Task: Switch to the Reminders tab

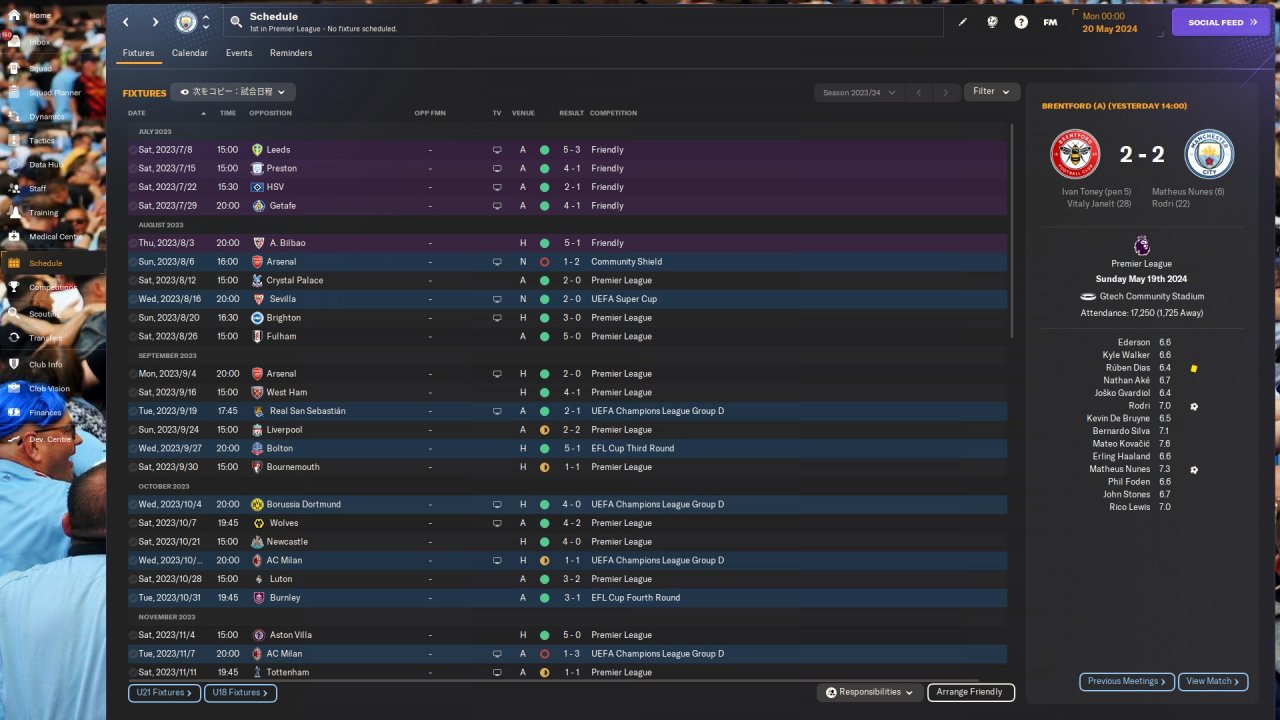Action: 291,53
